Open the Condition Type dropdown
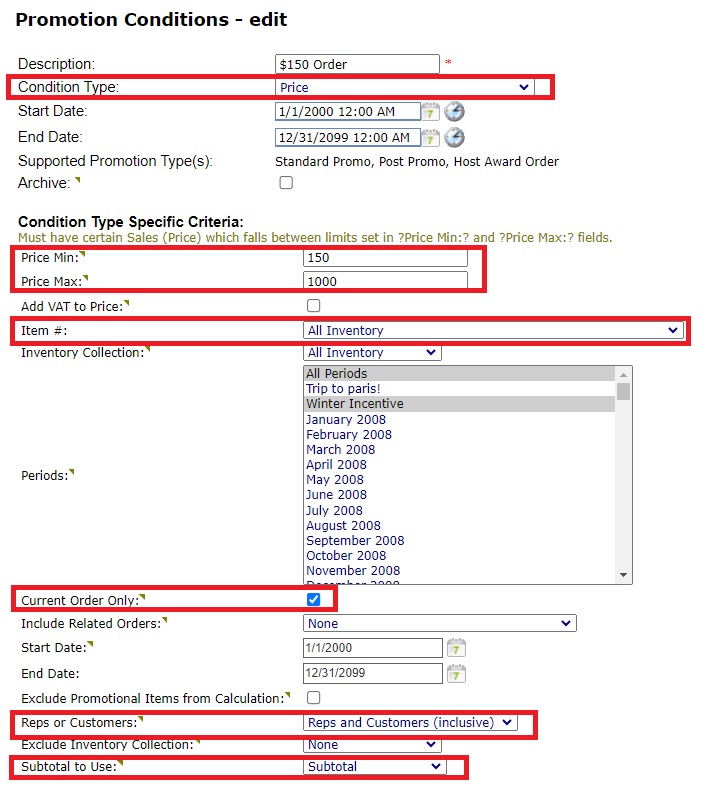The height and width of the screenshot is (792, 708). [404, 88]
